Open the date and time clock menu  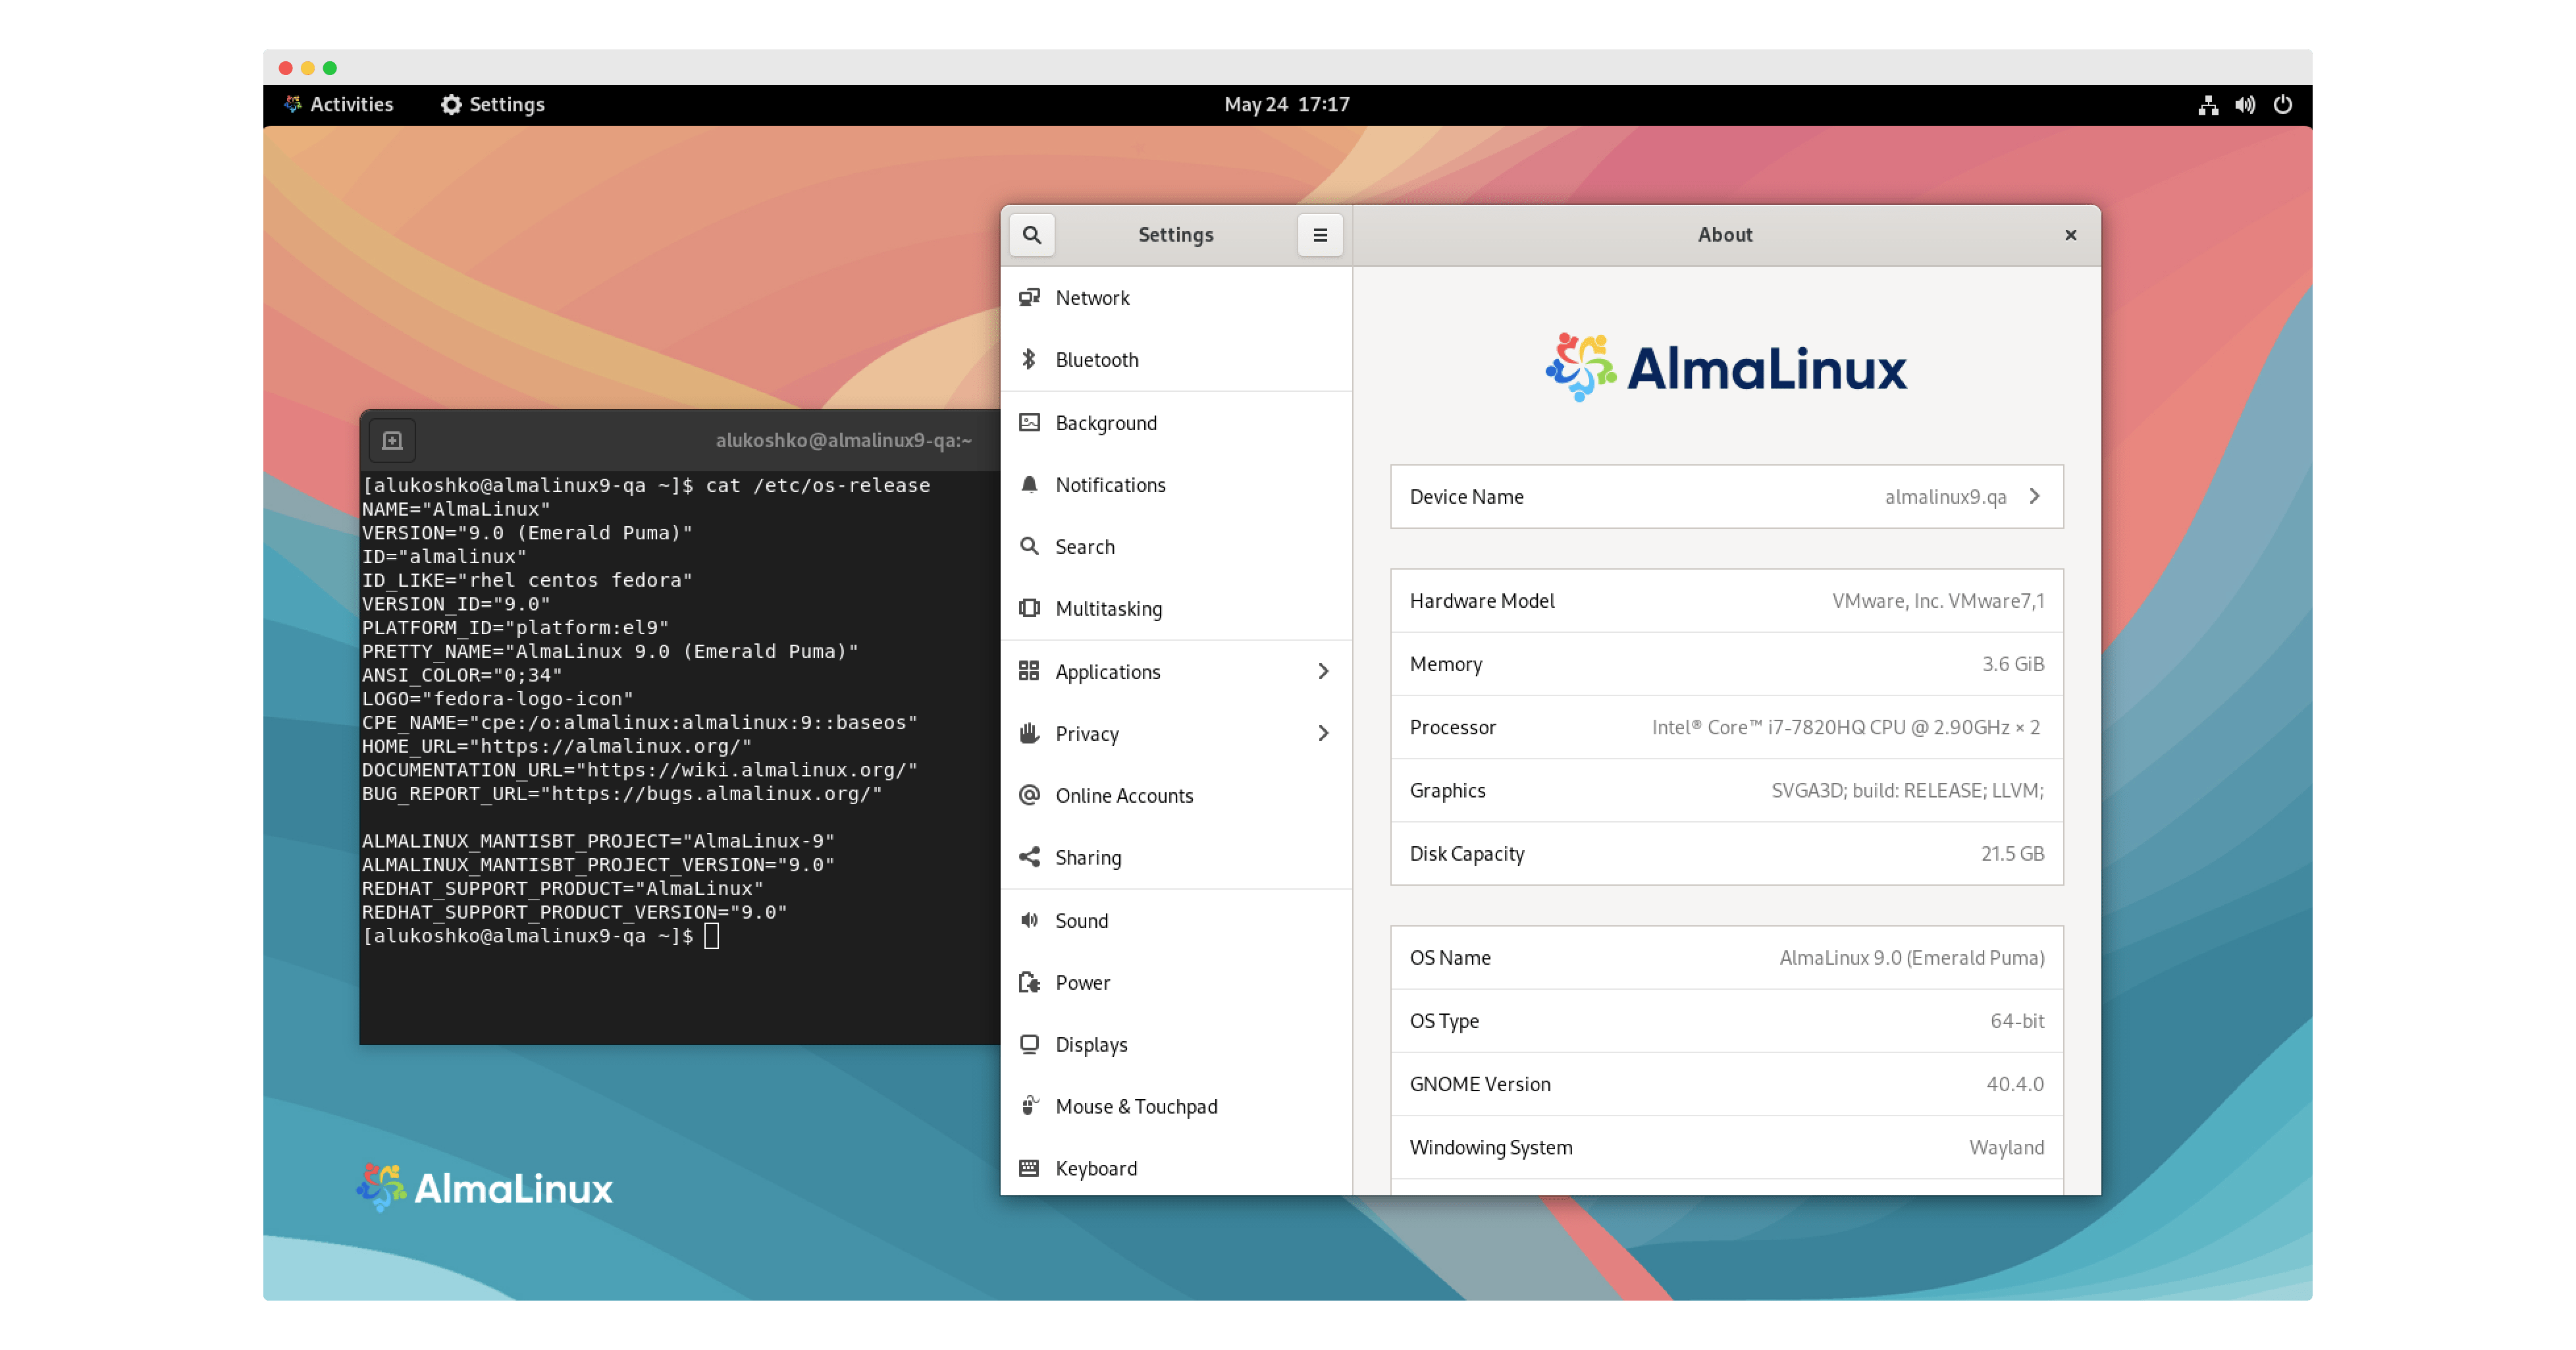[1287, 104]
